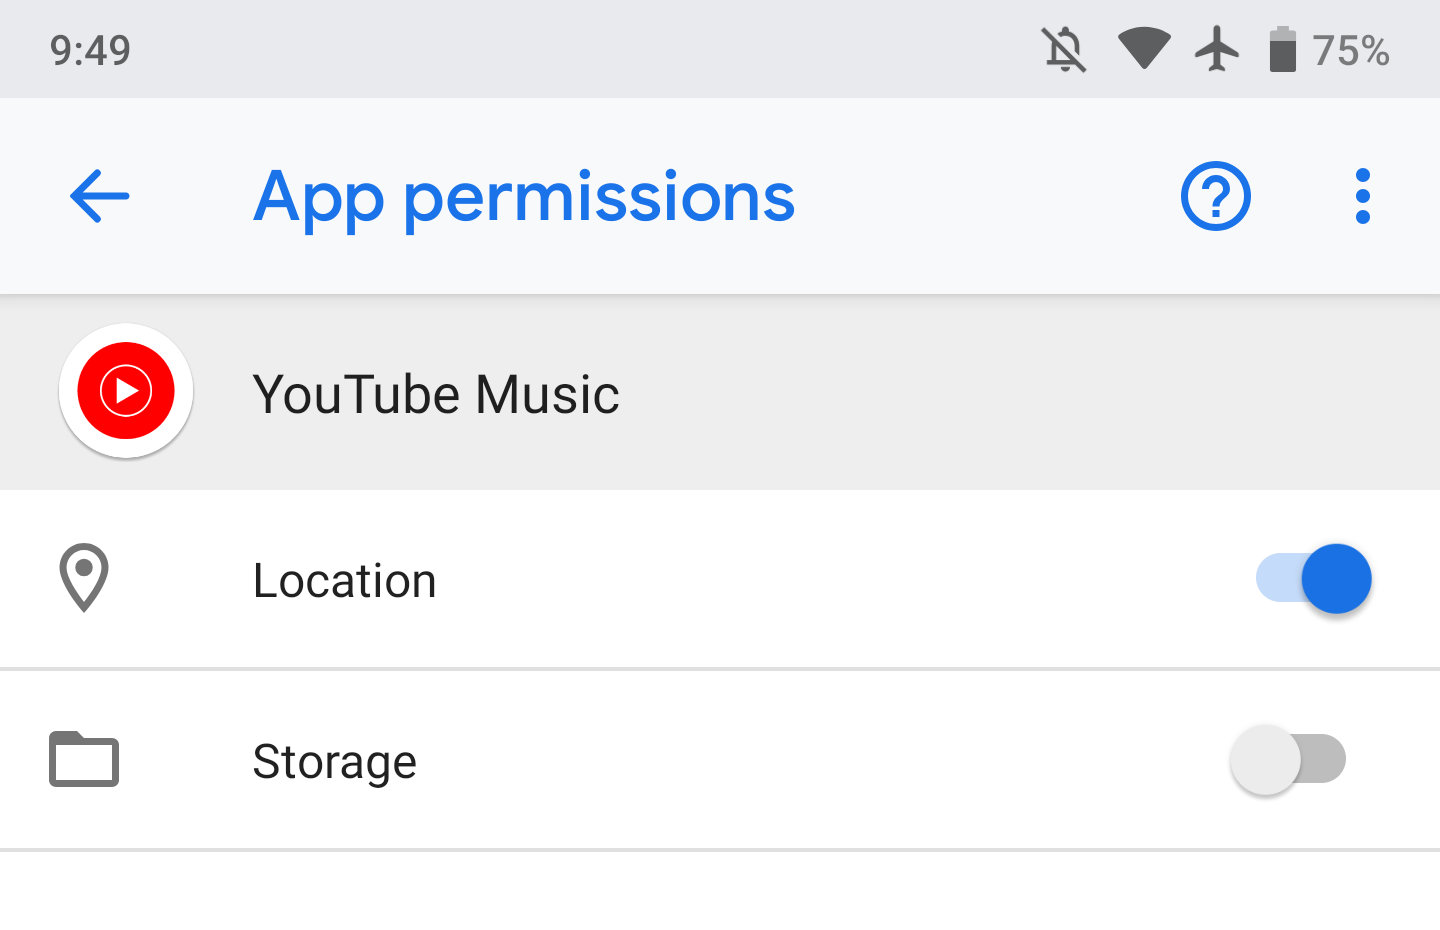Image resolution: width=1440 pixels, height=930 pixels.
Task: Tap the airplane mode status icon
Action: point(1217,49)
